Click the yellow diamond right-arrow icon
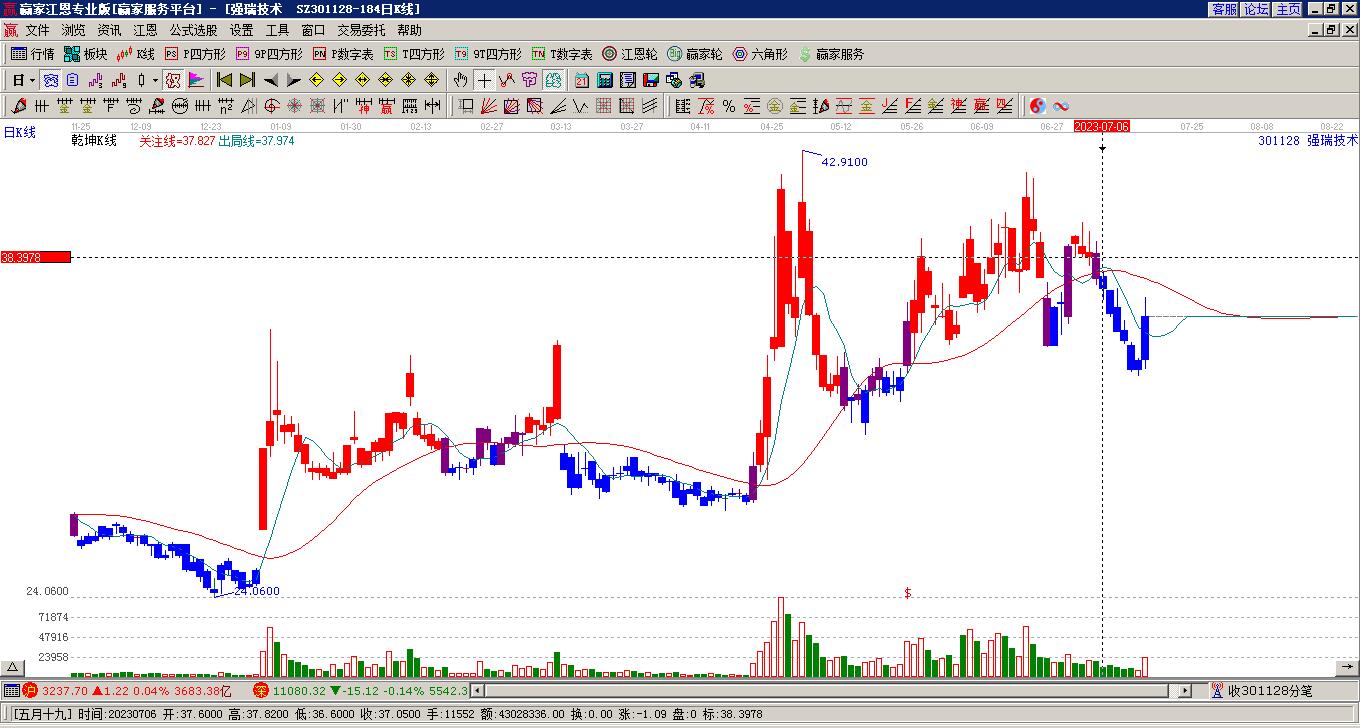The height and width of the screenshot is (728, 1360). point(340,80)
